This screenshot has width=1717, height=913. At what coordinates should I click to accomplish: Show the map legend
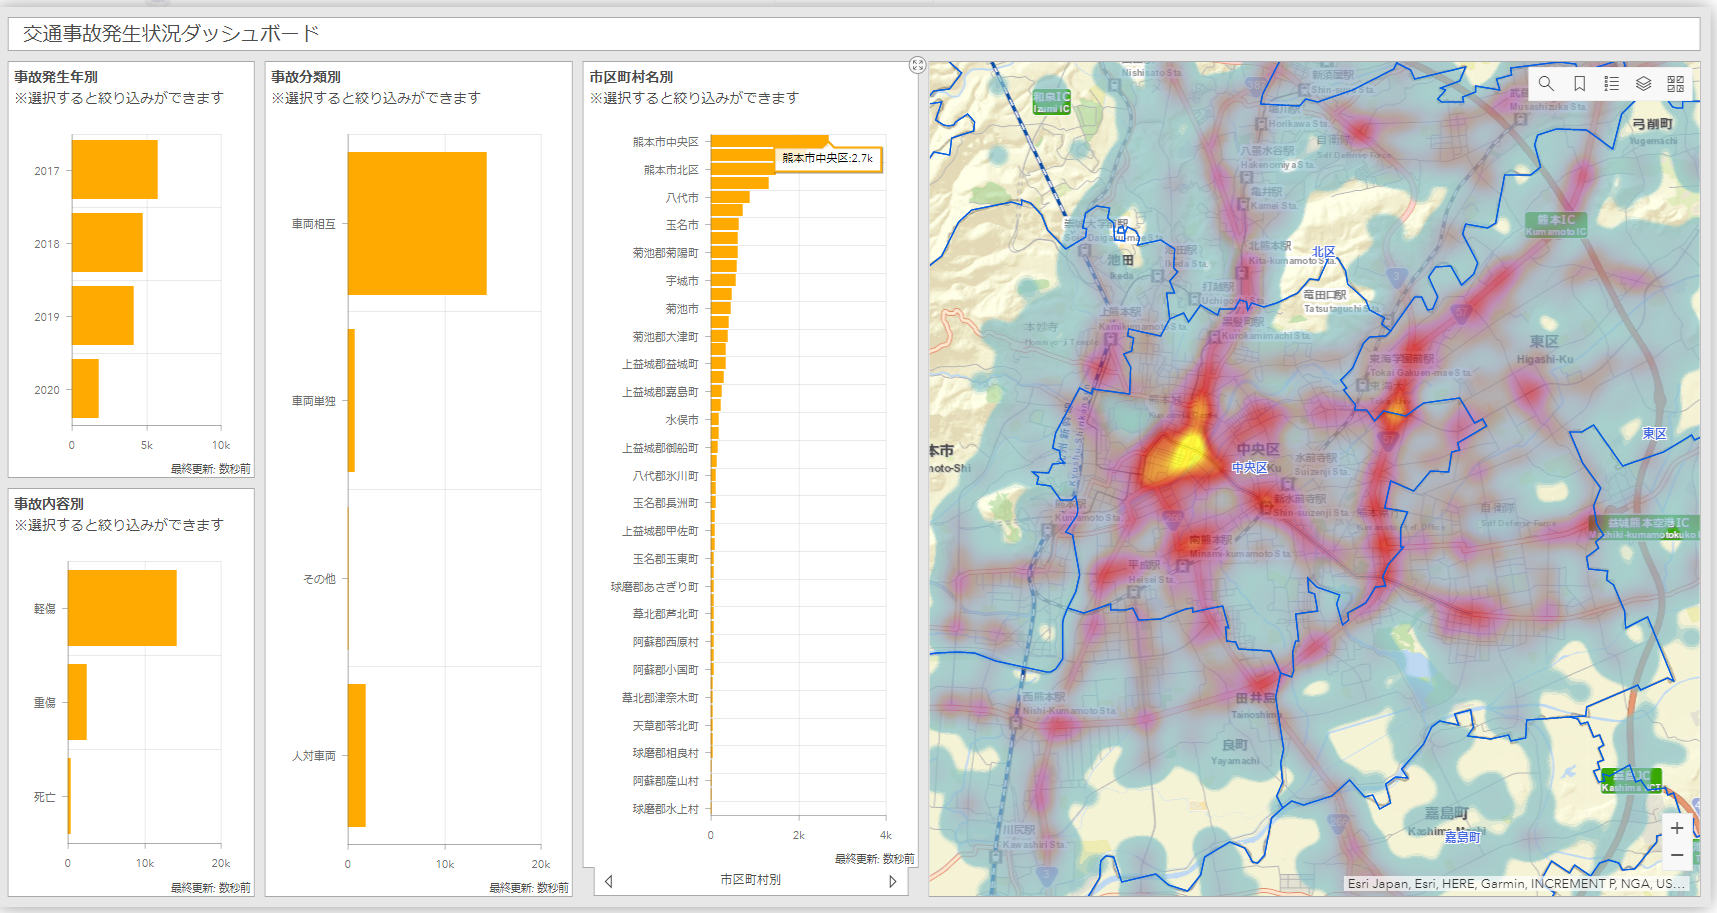click(1611, 84)
